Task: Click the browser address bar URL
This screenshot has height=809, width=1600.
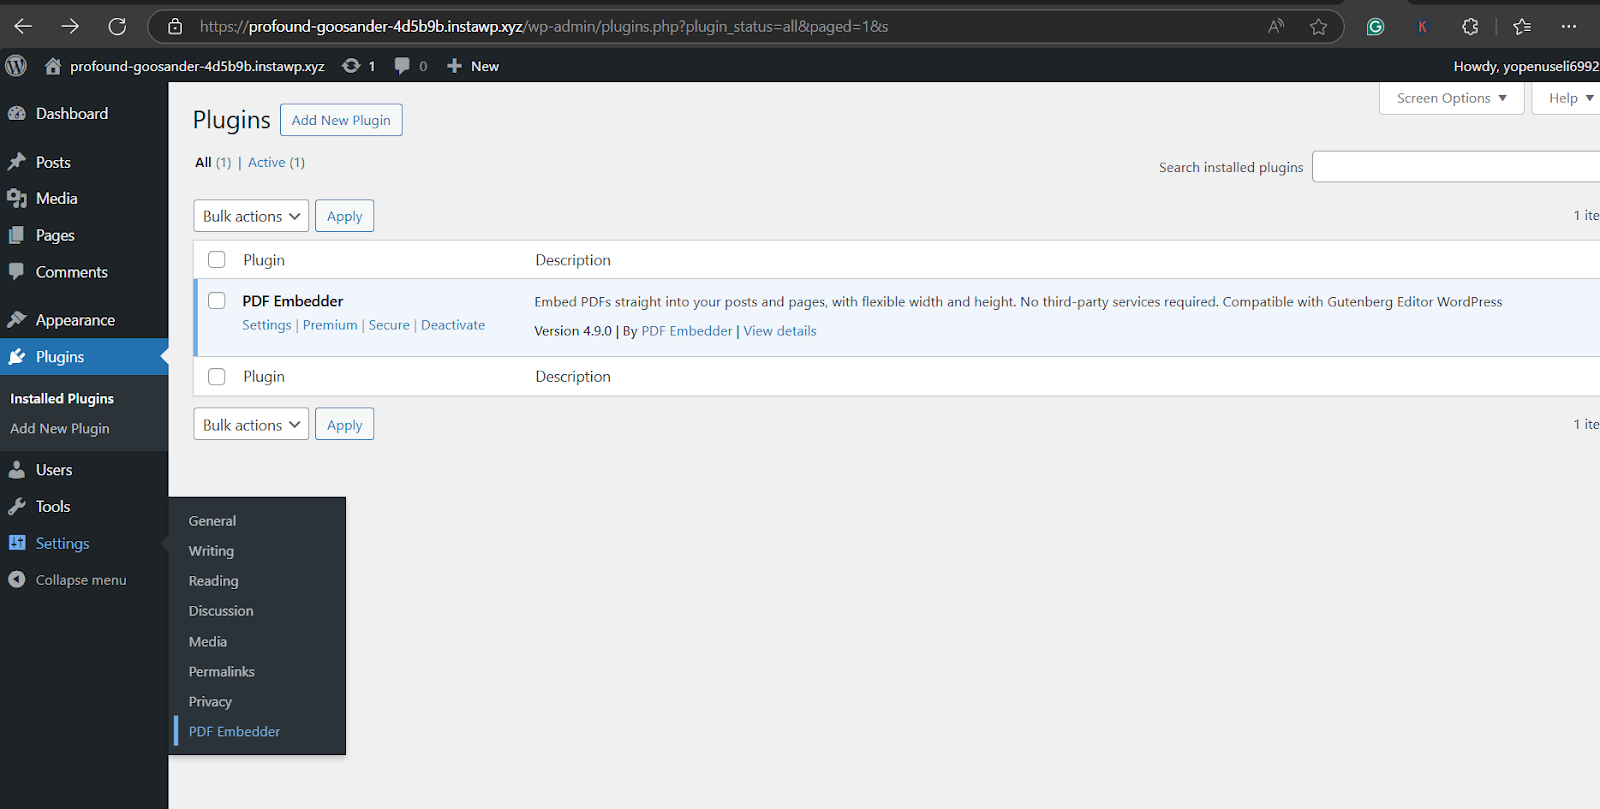Action: [544, 27]
